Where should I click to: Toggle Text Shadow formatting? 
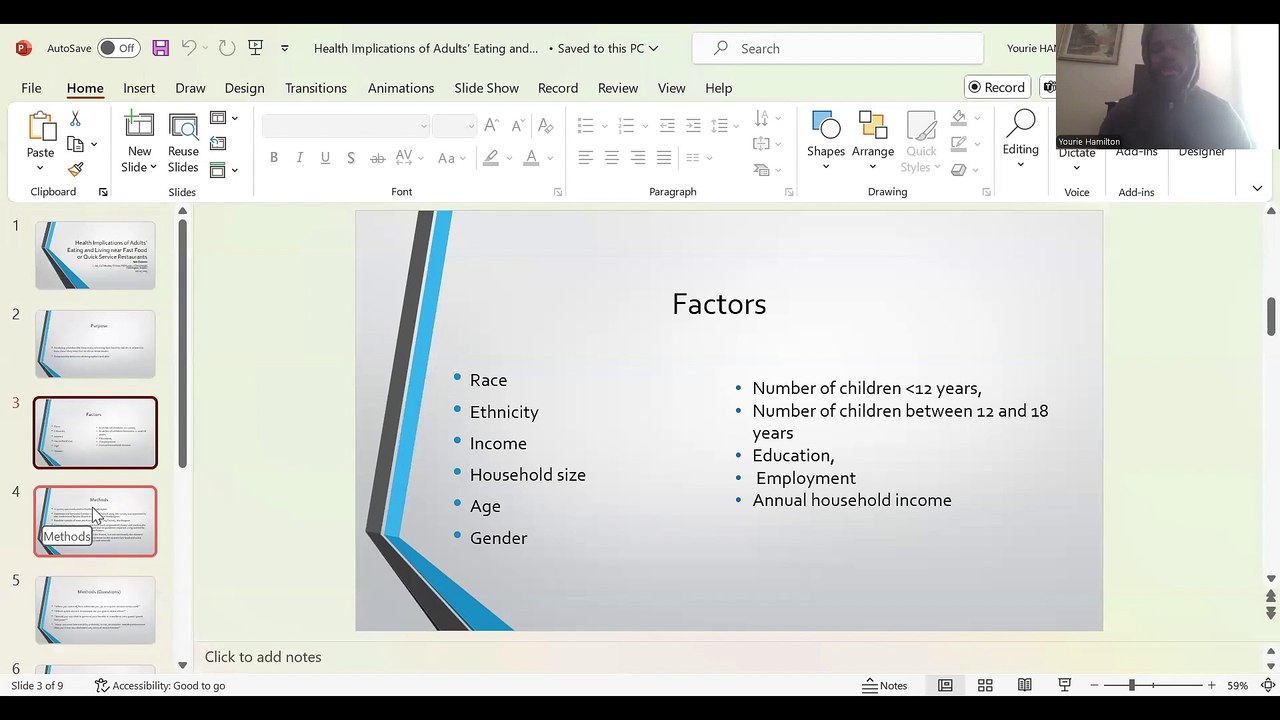point(351,158)
